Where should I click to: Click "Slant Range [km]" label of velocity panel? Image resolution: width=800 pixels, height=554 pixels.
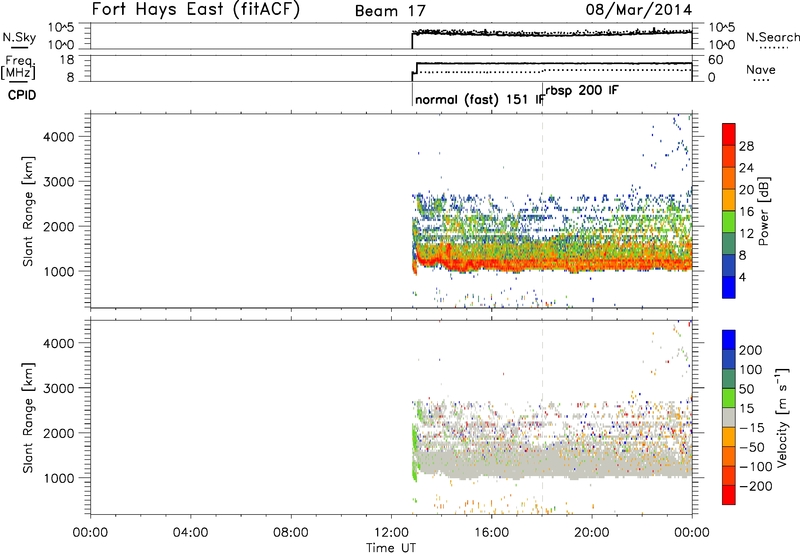click(28, 418)
